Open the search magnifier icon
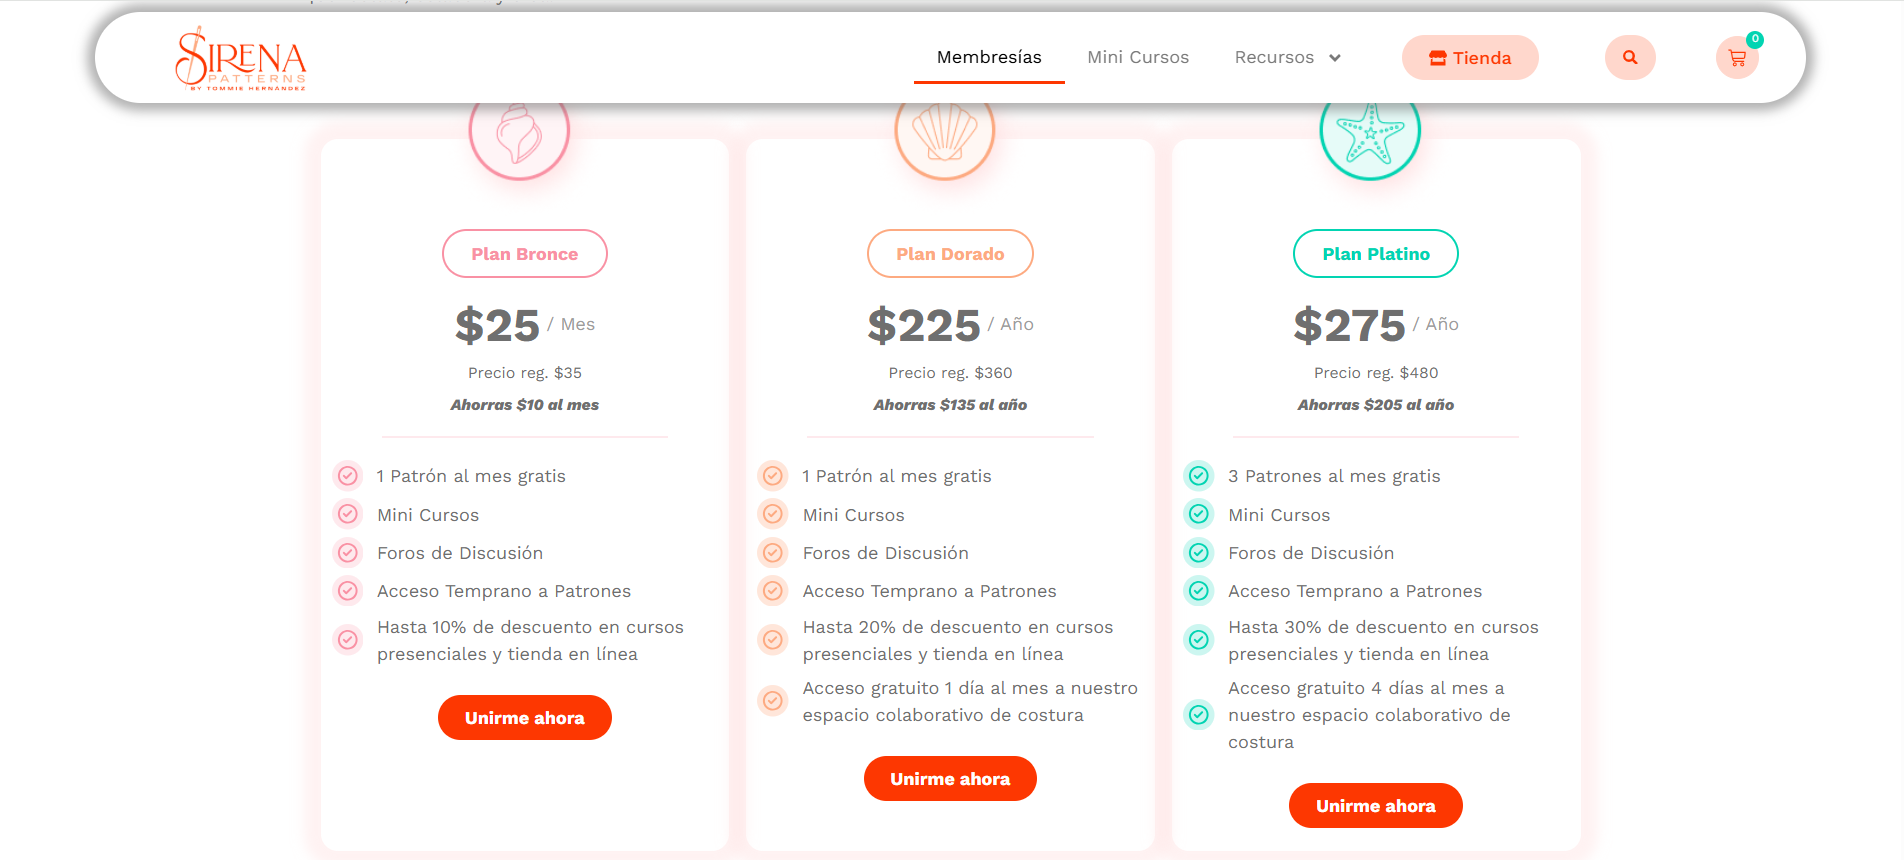The height and width of the screenshot is (860, 1904). click(x=1630, y=58)
